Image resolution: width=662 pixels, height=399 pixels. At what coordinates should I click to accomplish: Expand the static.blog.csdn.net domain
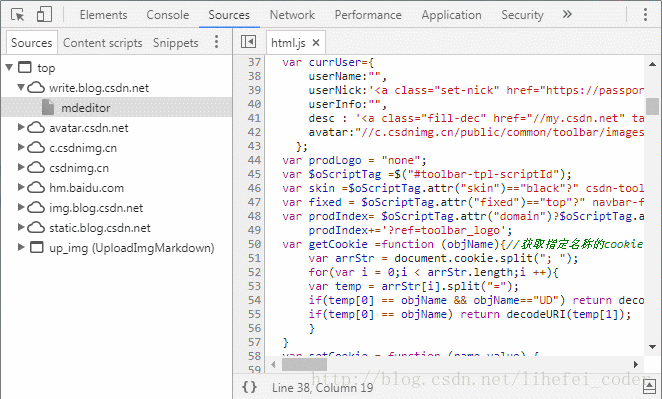pyautogui.click(x=21, y=227)
